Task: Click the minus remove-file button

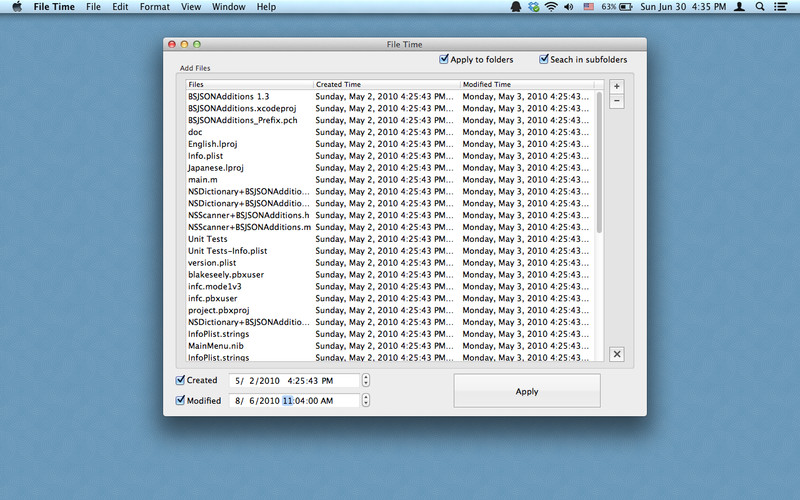Action: (x=616, y=101)
